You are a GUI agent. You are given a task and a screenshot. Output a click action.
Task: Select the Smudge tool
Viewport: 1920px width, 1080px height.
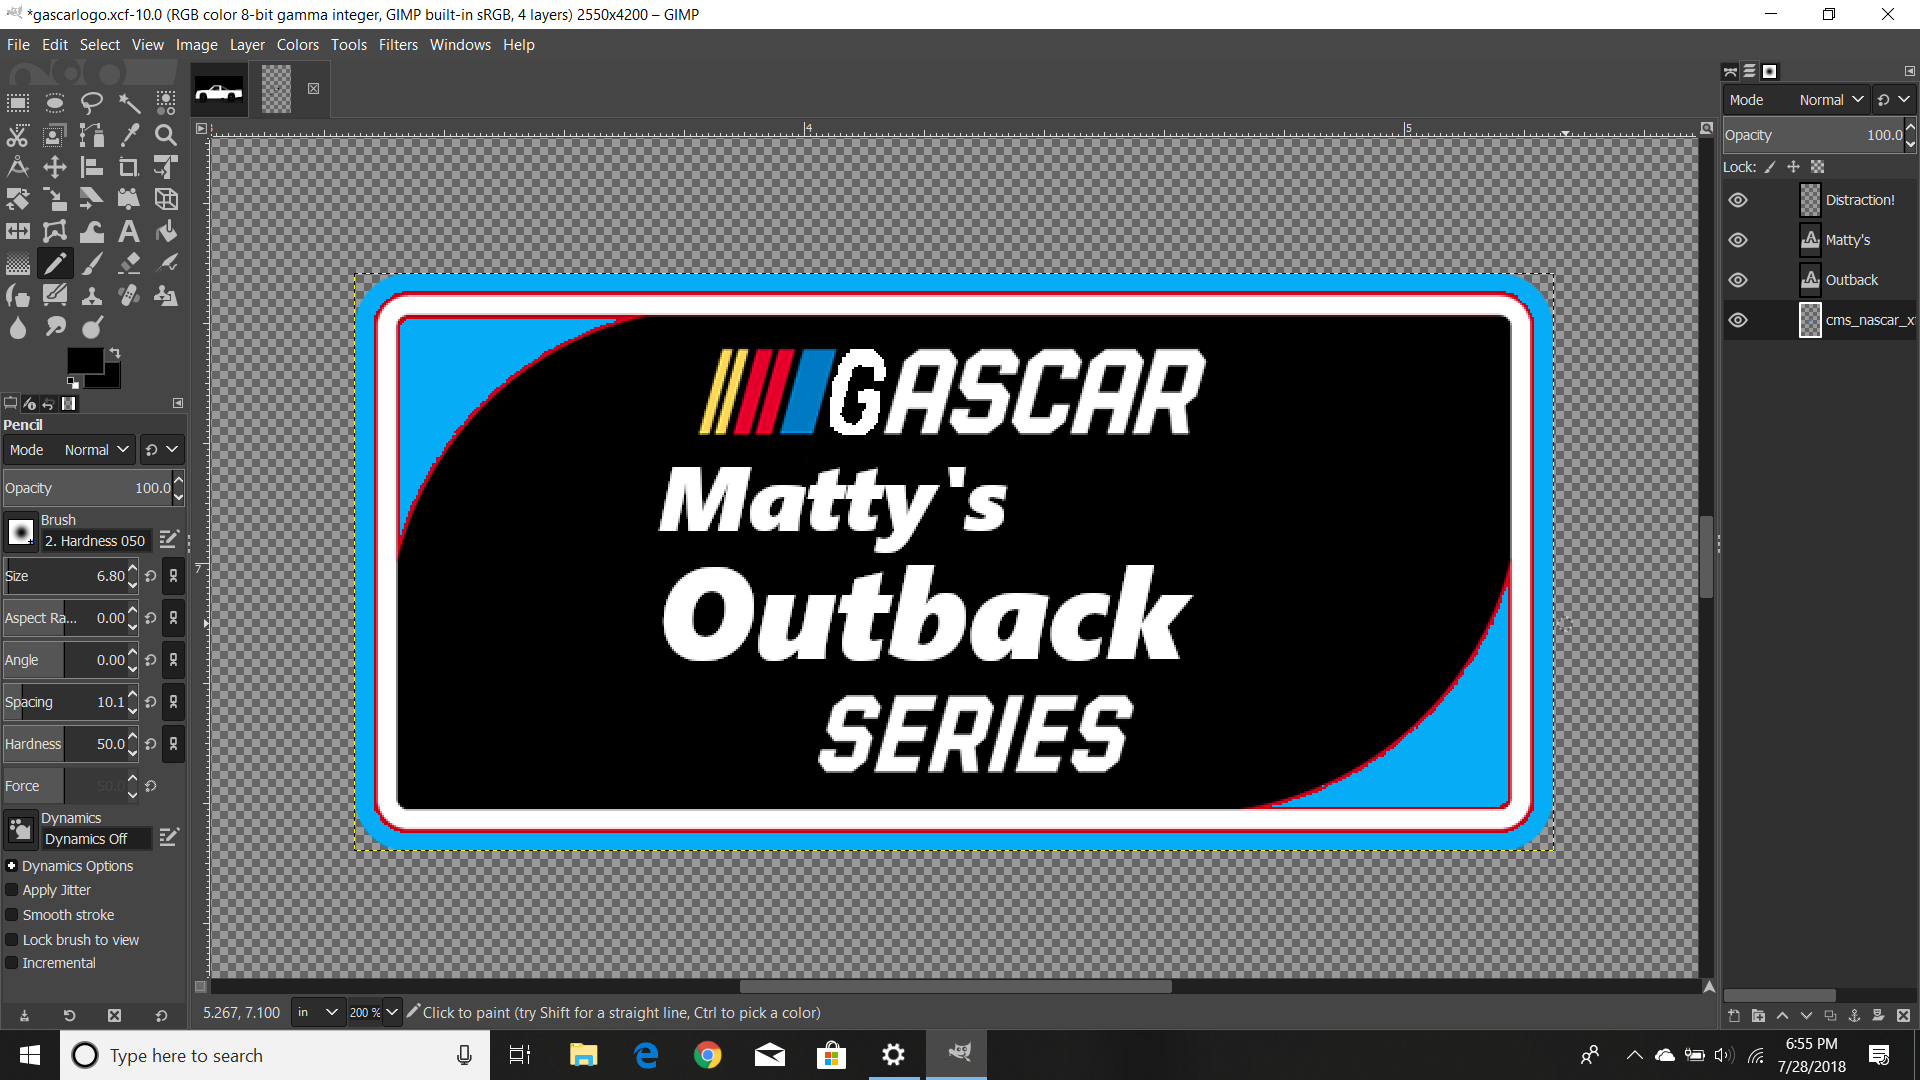tap(55, 327)
